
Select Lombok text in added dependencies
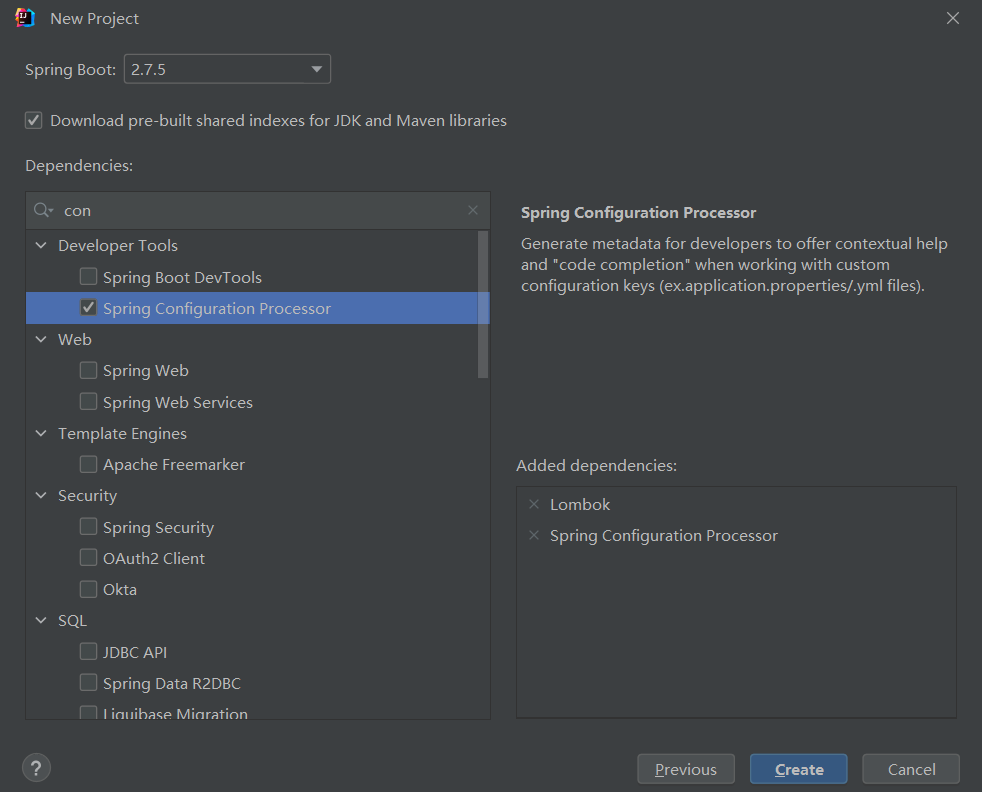[x=580, y=504]
